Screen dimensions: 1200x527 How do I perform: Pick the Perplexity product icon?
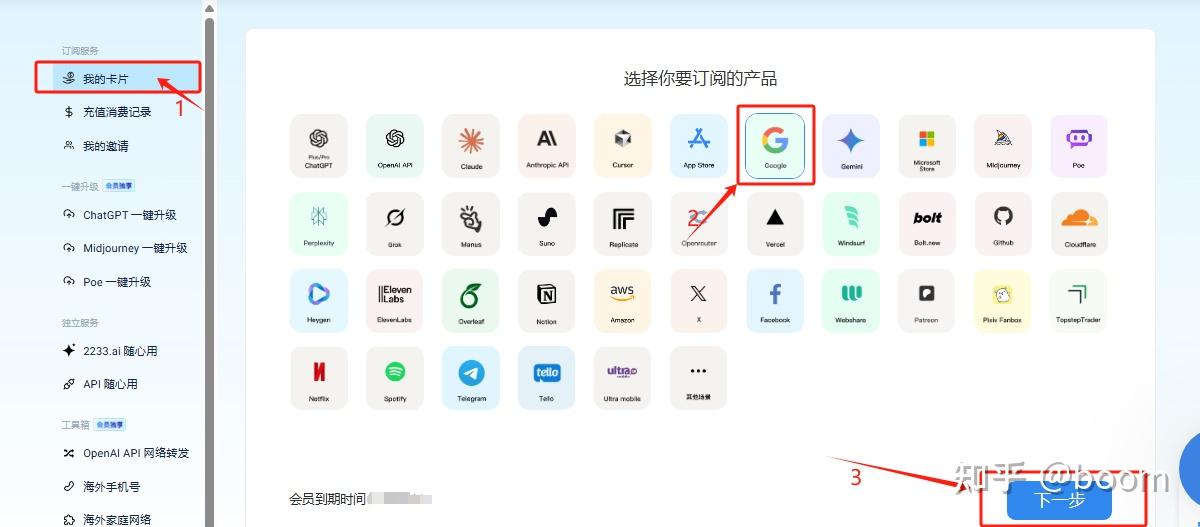pos(319,224)
